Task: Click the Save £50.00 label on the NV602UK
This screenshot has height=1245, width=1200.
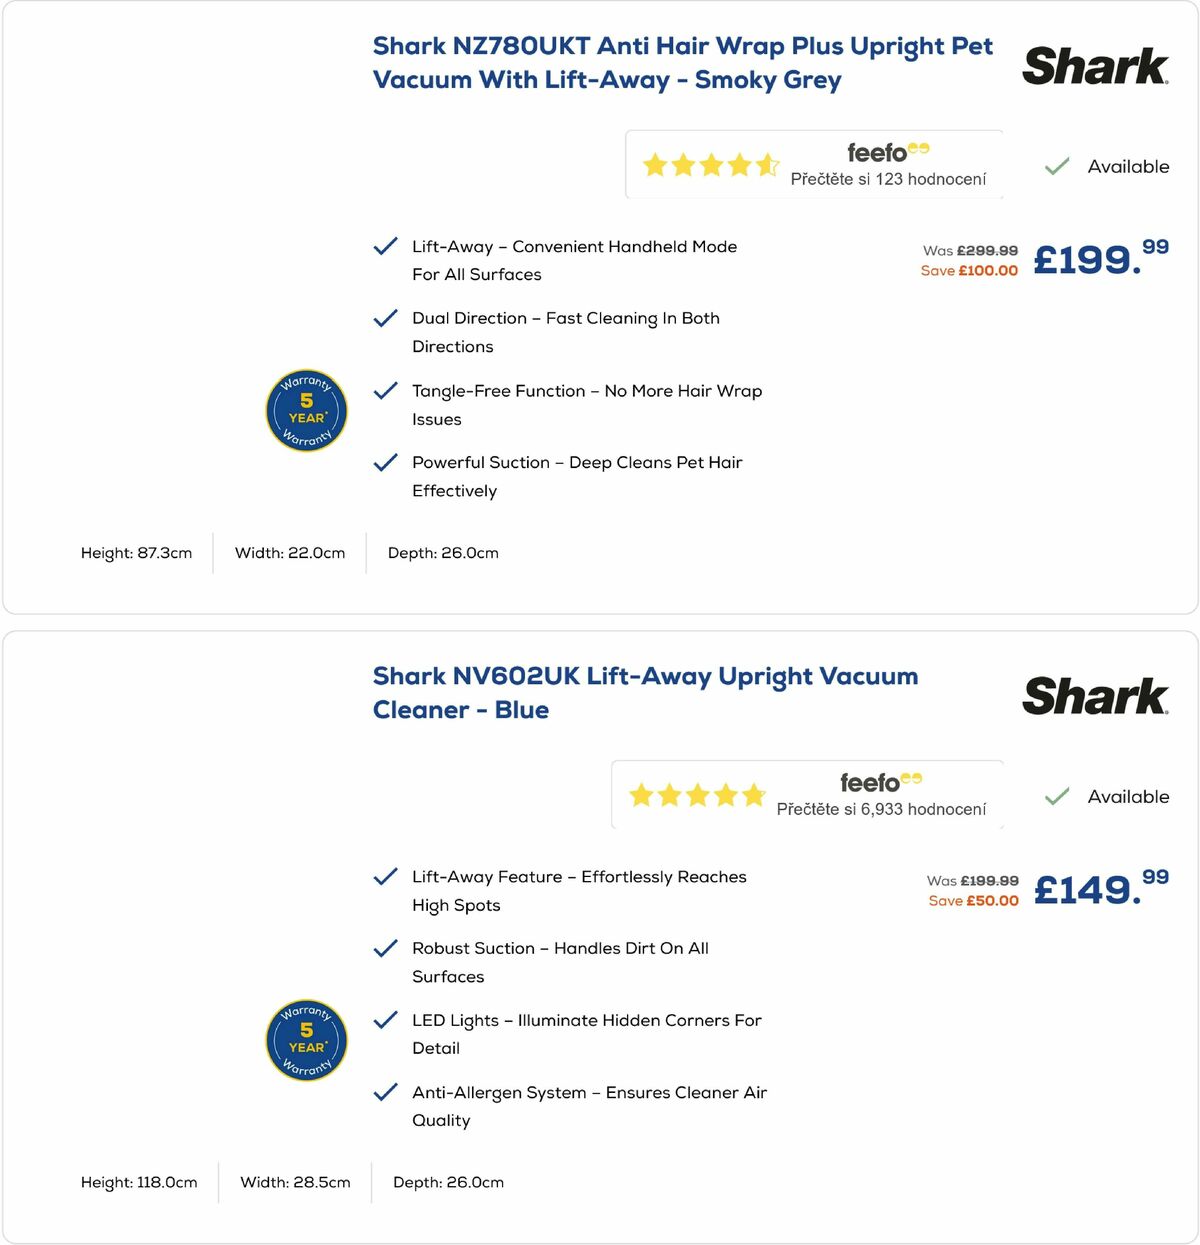Action: 974,900
